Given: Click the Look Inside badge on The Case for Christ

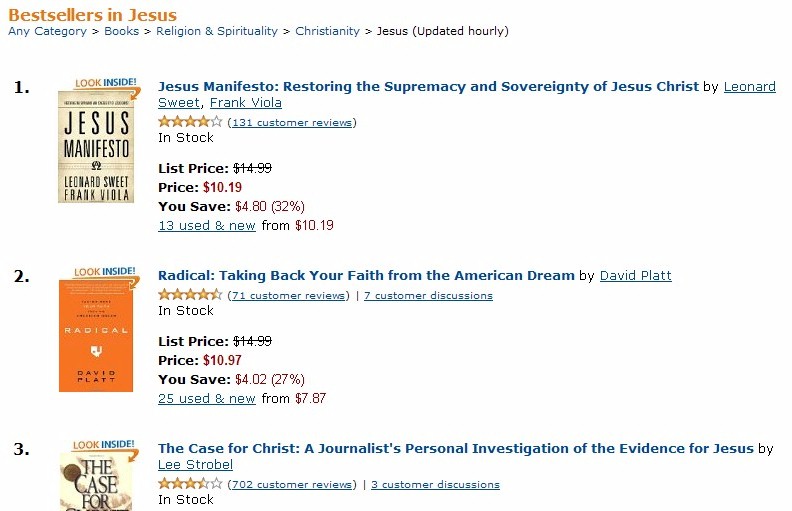Looking at the screenshot, I should coord(105,446).
